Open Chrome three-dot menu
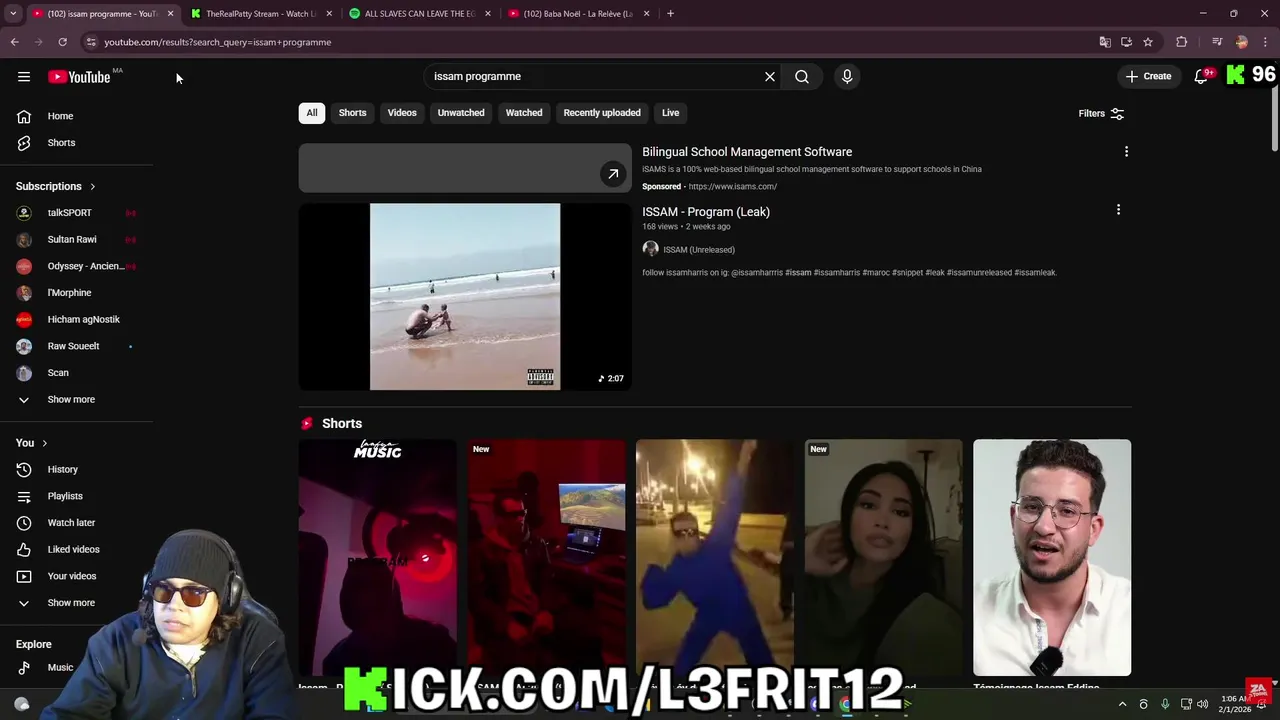The image size is (1280, 720). pyautogui.click(x=1266, y=42)
